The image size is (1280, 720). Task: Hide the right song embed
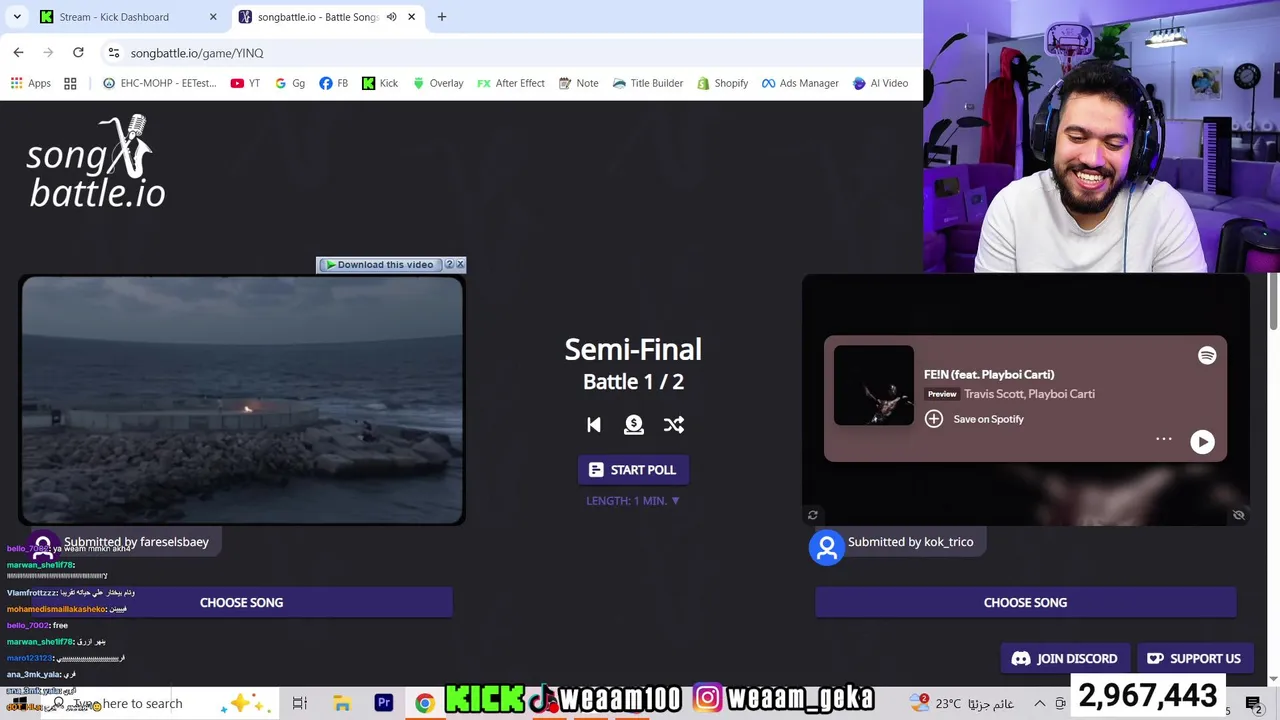pos(1239,515)
